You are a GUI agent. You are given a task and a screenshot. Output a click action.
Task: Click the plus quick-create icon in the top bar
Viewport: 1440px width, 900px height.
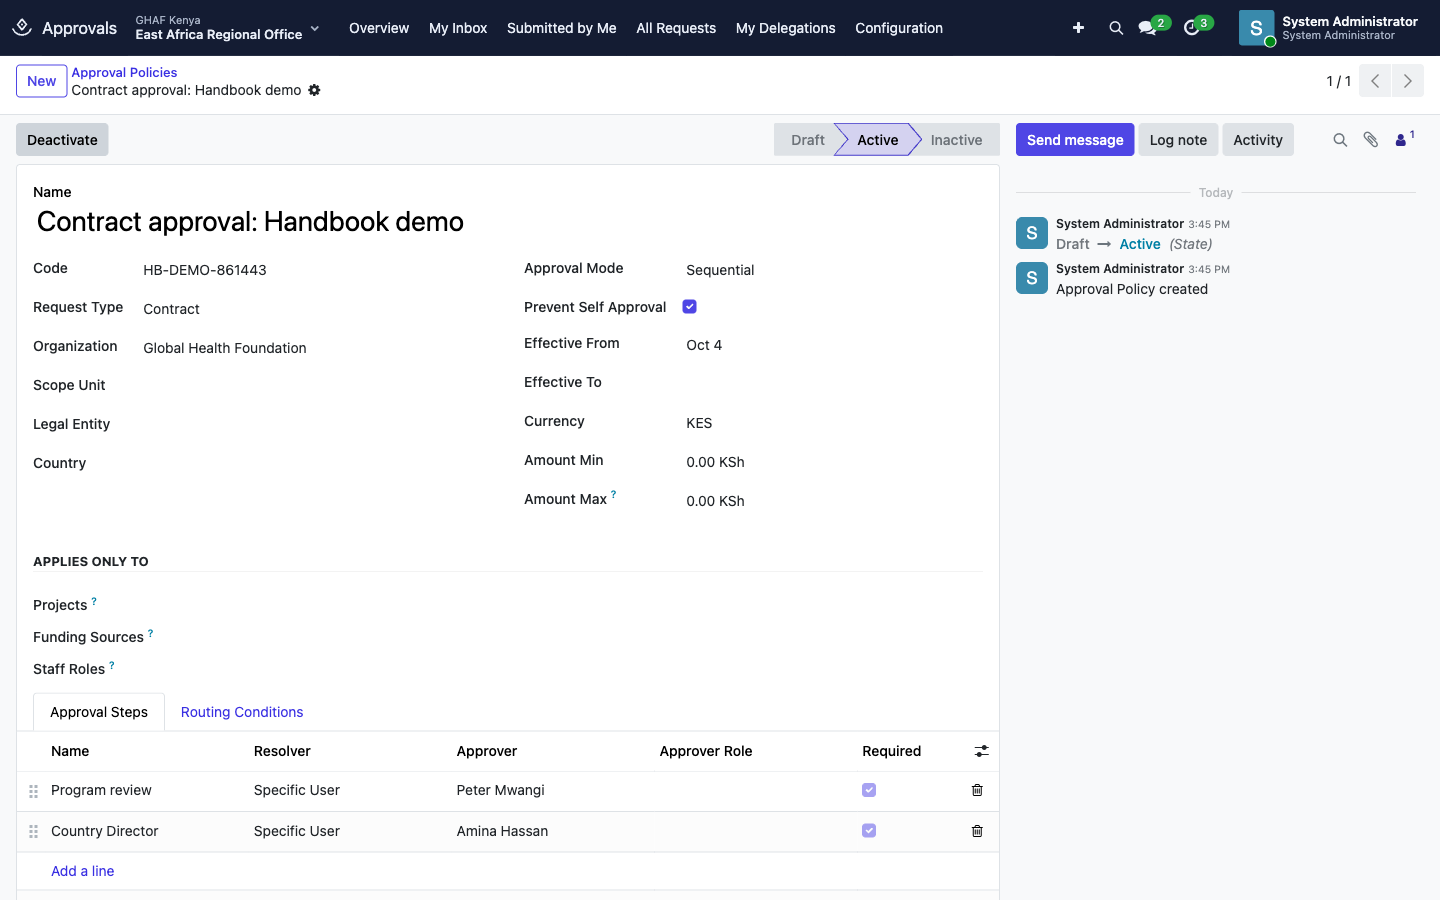coord(1078,28)
